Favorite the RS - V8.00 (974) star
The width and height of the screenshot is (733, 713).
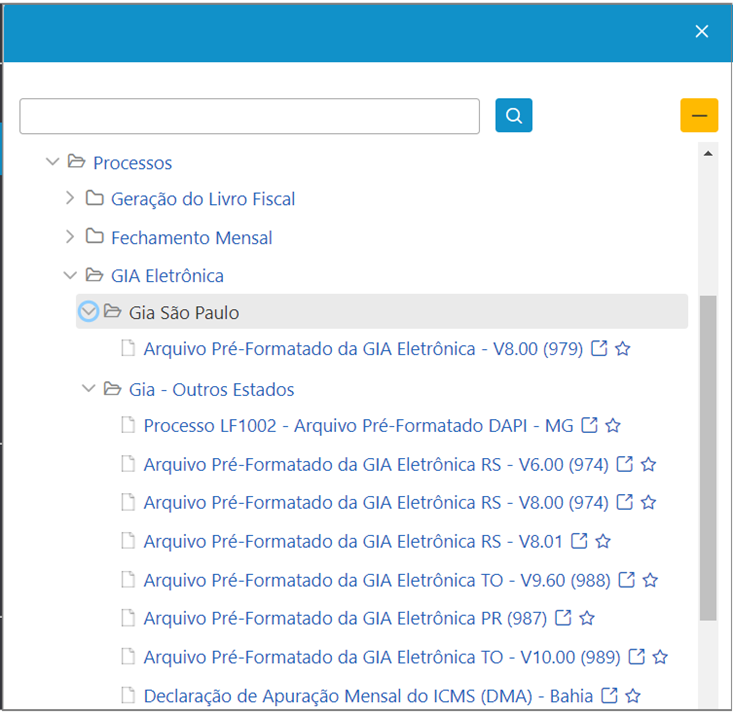648,502
